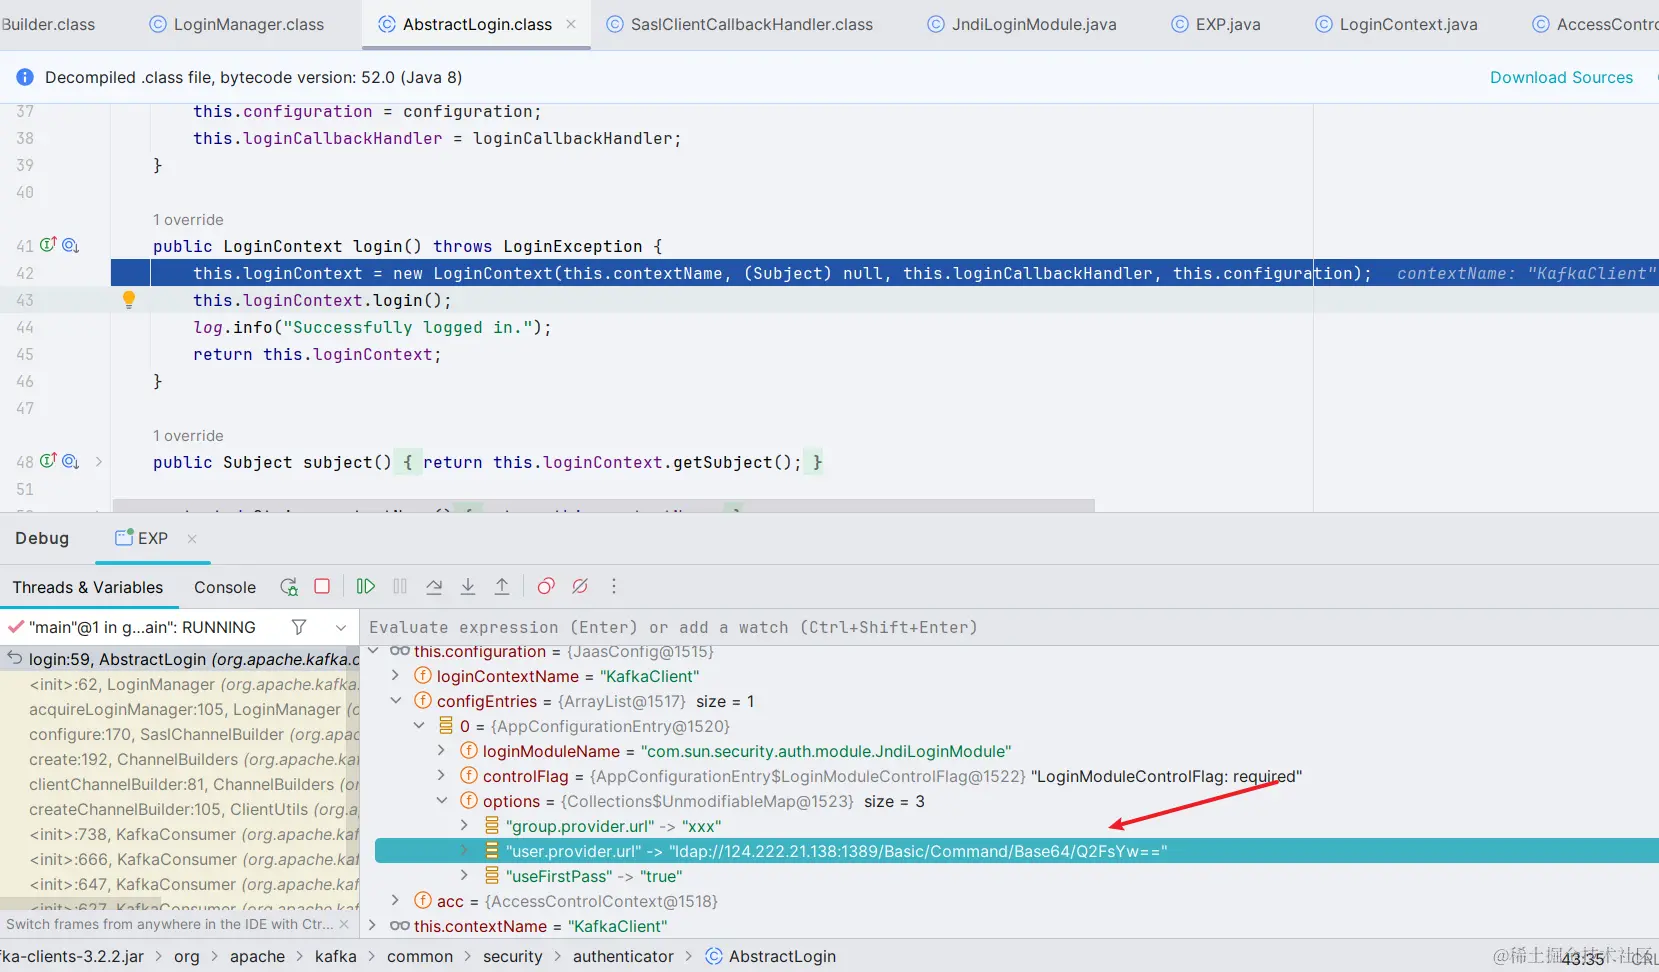Click usages gutter icon on line 41
Screen dimensions: 1659x972
(x=70, y=245)
